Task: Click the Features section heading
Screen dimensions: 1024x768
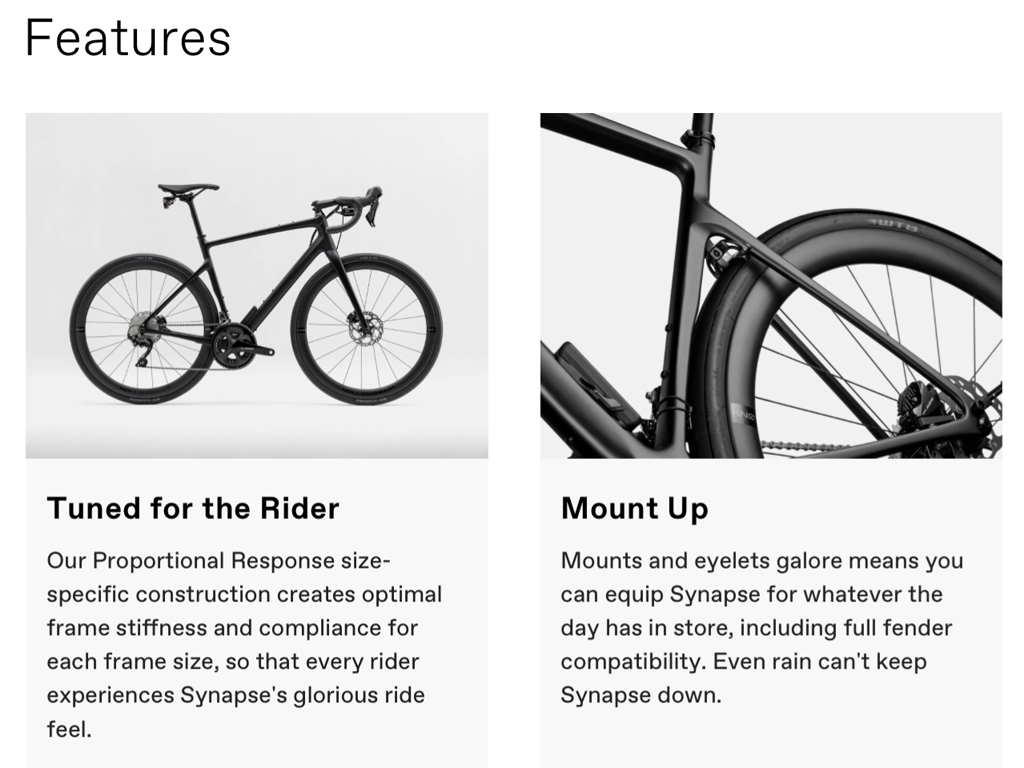Action: pos(127,38)
